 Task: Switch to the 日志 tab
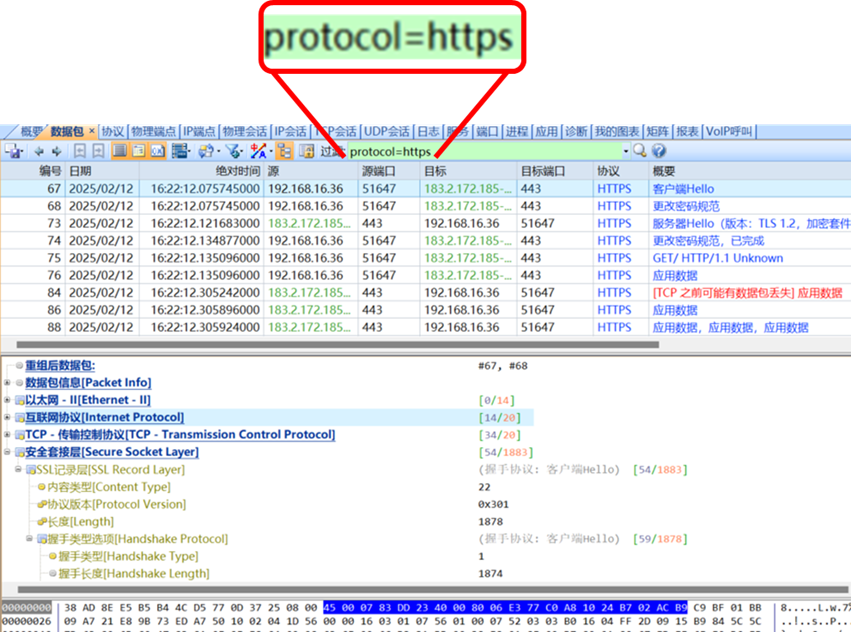click(428, 131)
